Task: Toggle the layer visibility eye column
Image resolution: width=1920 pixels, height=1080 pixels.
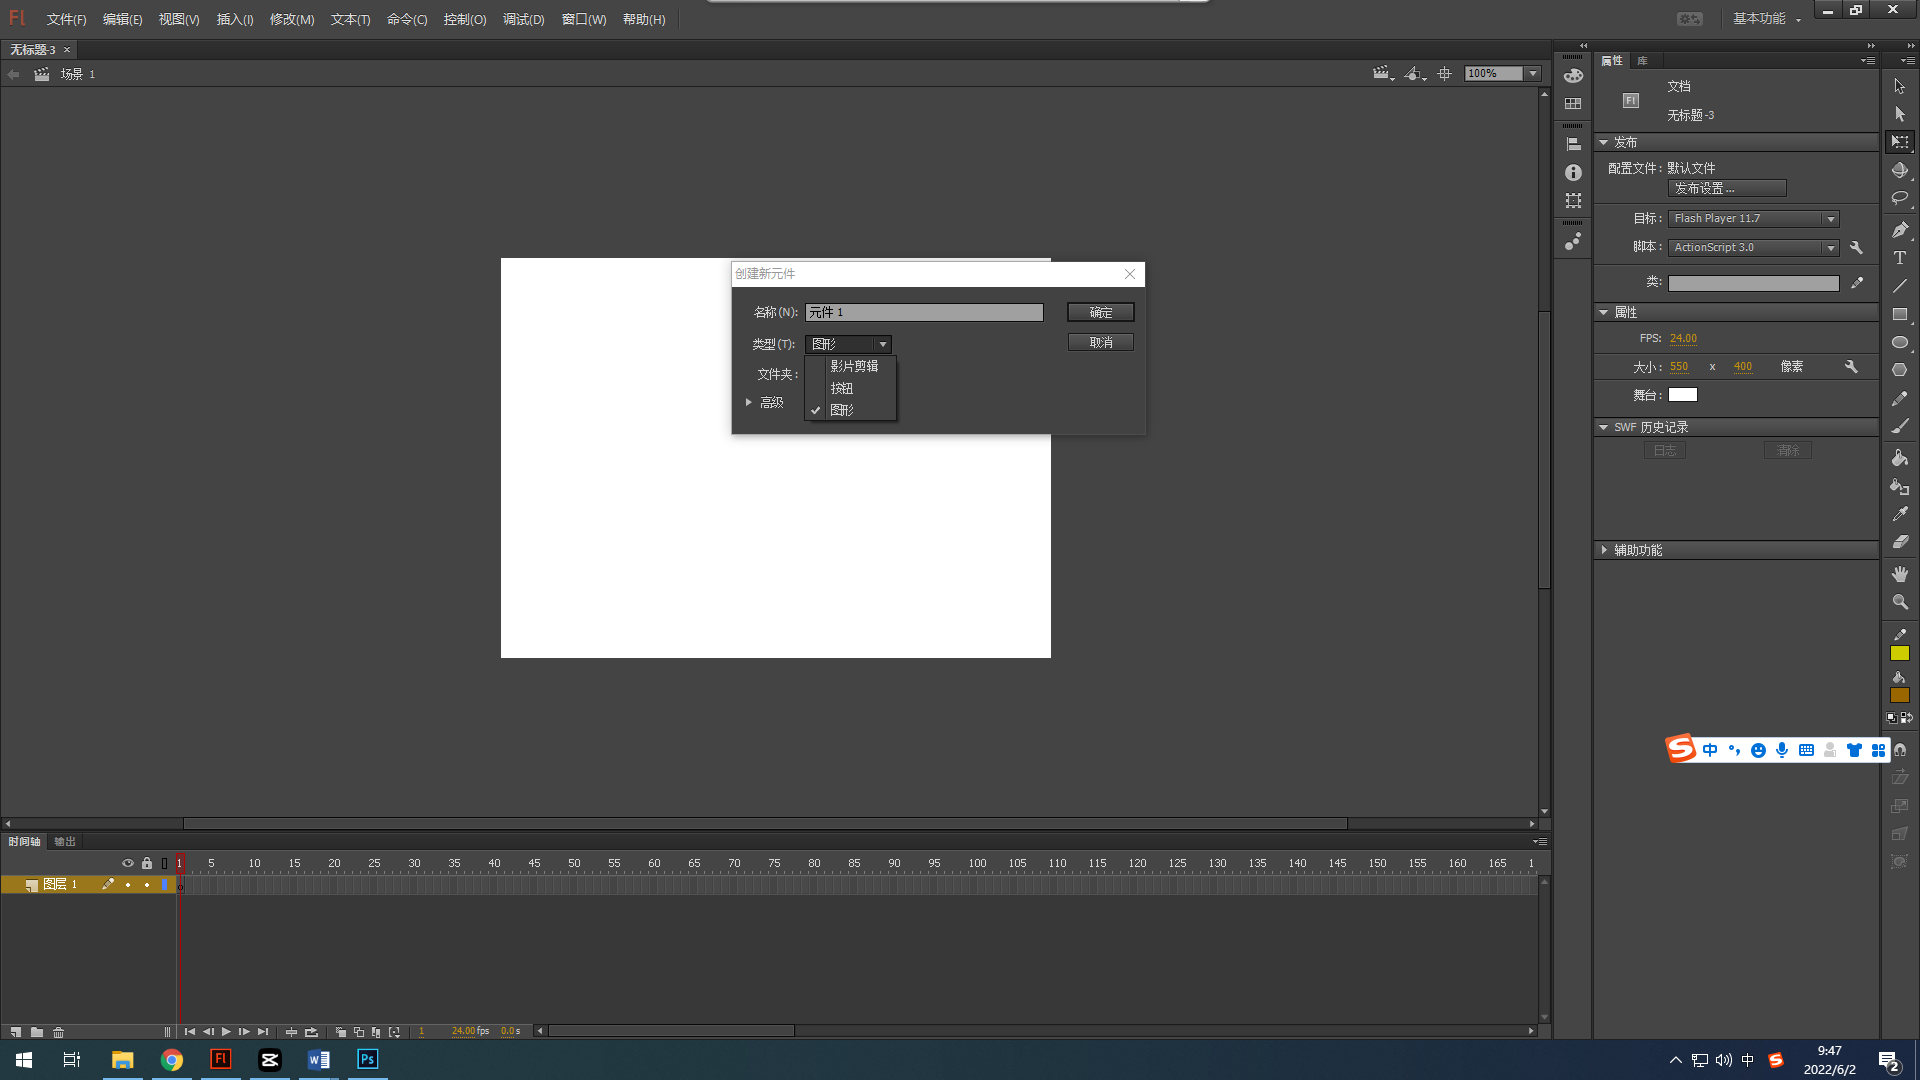Action: click(128, 863)
